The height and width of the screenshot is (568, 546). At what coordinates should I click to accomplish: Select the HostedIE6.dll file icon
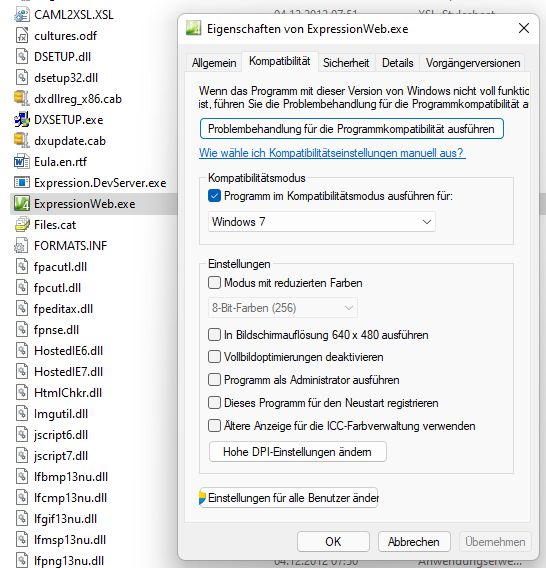pyautogui.click(x=22, y=351)
